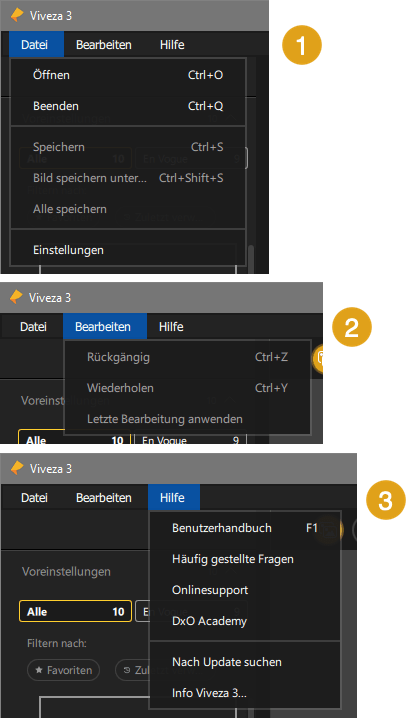
Task: Select Beenden to quit Viveza
Action: point(128,106)
